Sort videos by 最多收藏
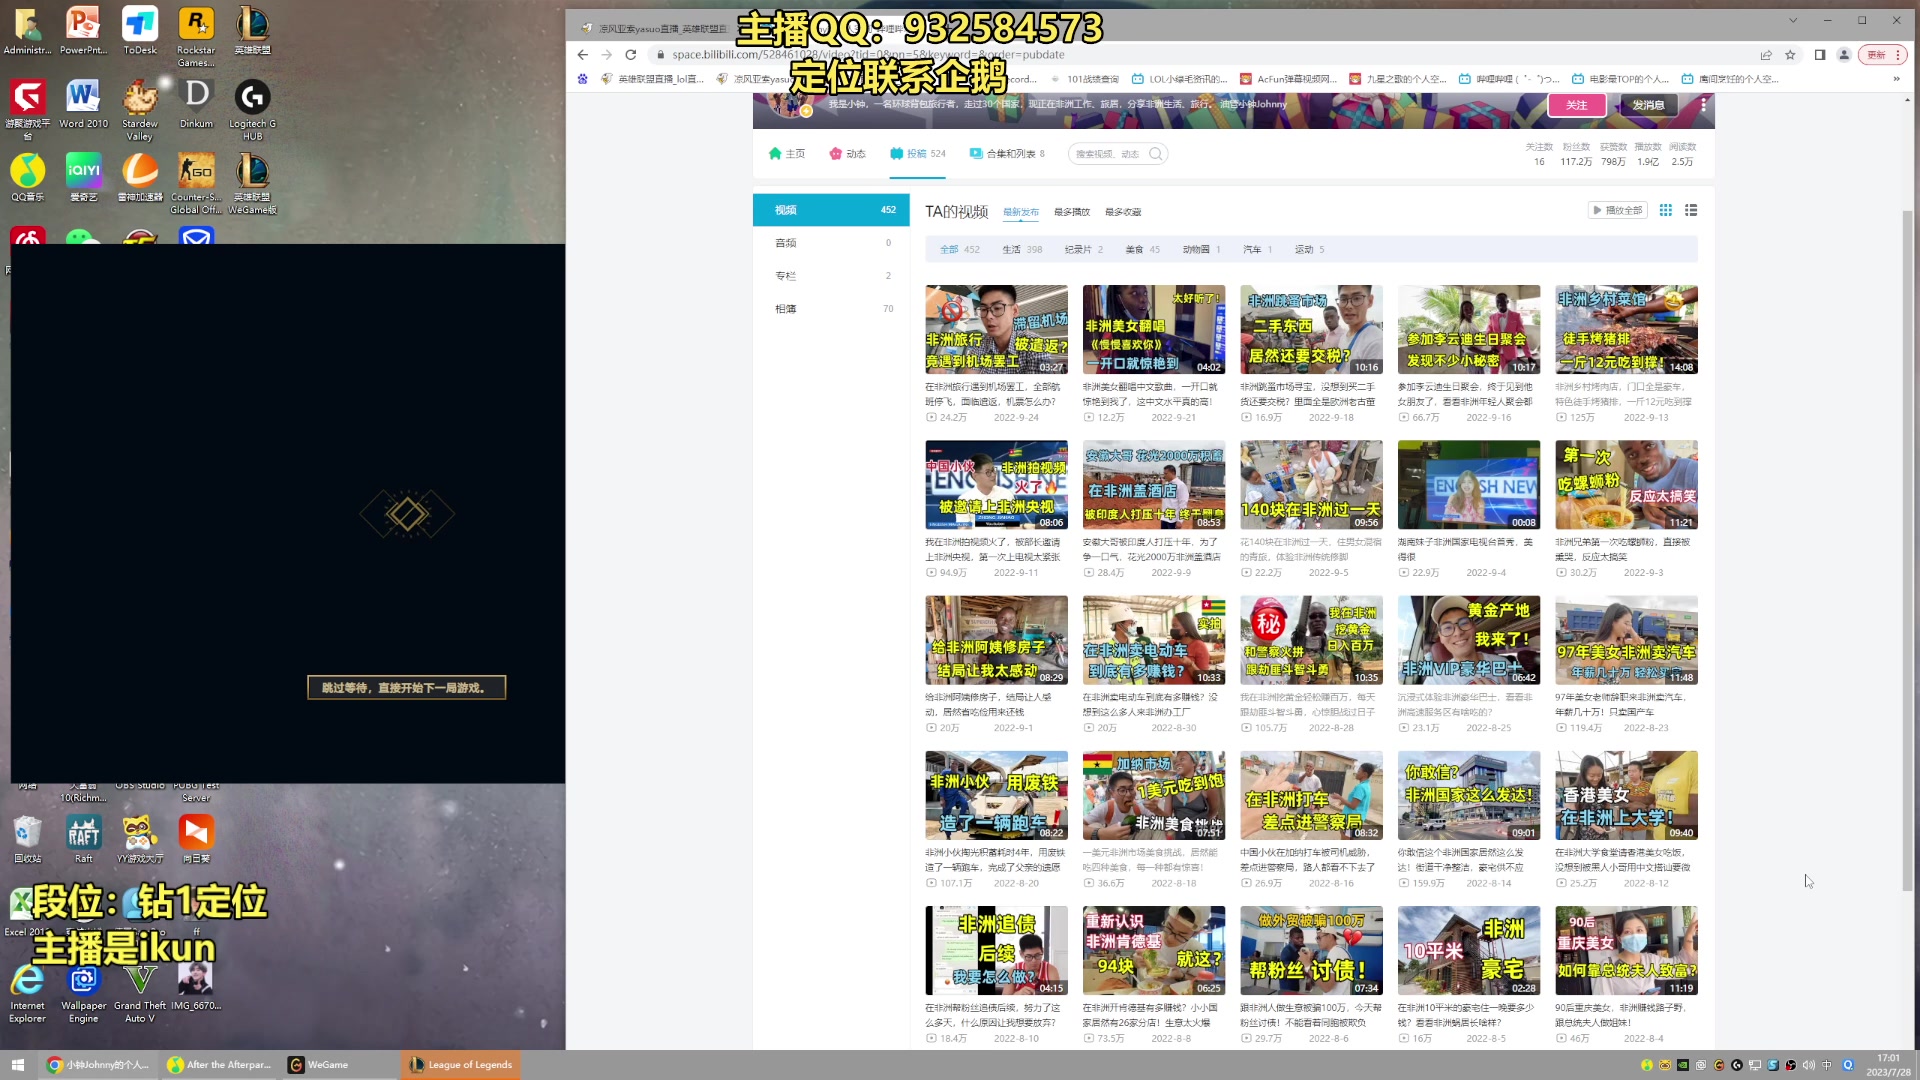The image size is (1920, 1080). click(1123, 212)
